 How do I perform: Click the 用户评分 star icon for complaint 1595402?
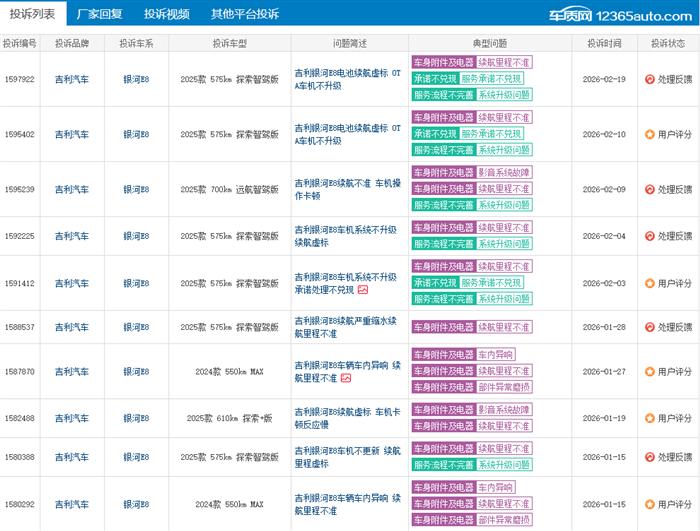click(x=649, y=134)
